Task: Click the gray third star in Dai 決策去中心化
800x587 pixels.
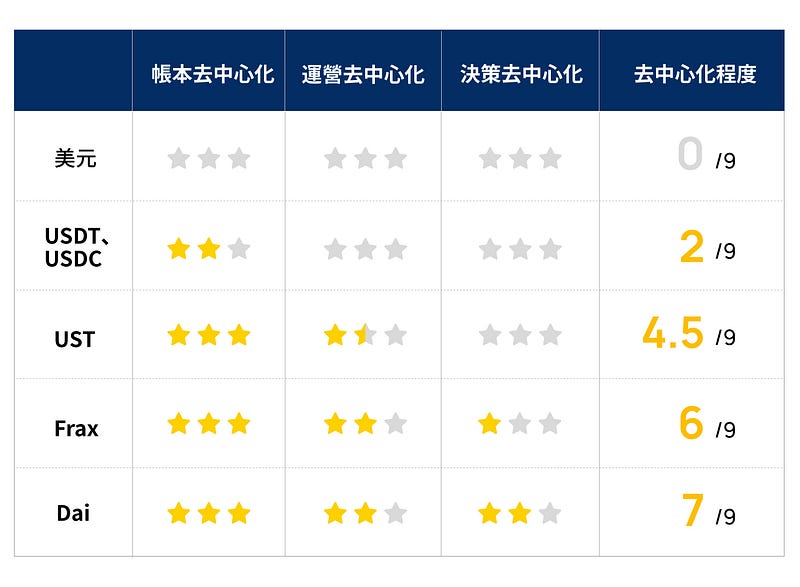Action: point(550,513)
